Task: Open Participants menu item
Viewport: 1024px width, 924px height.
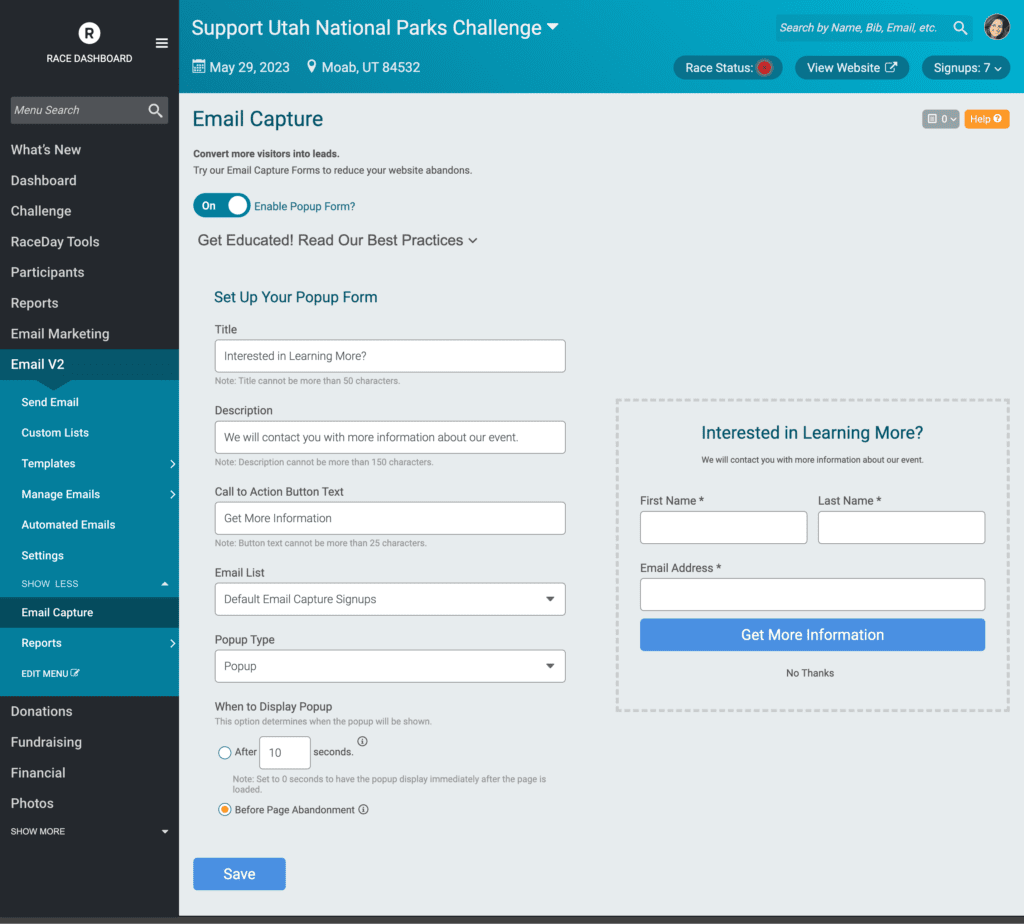Action: [47, 272]
